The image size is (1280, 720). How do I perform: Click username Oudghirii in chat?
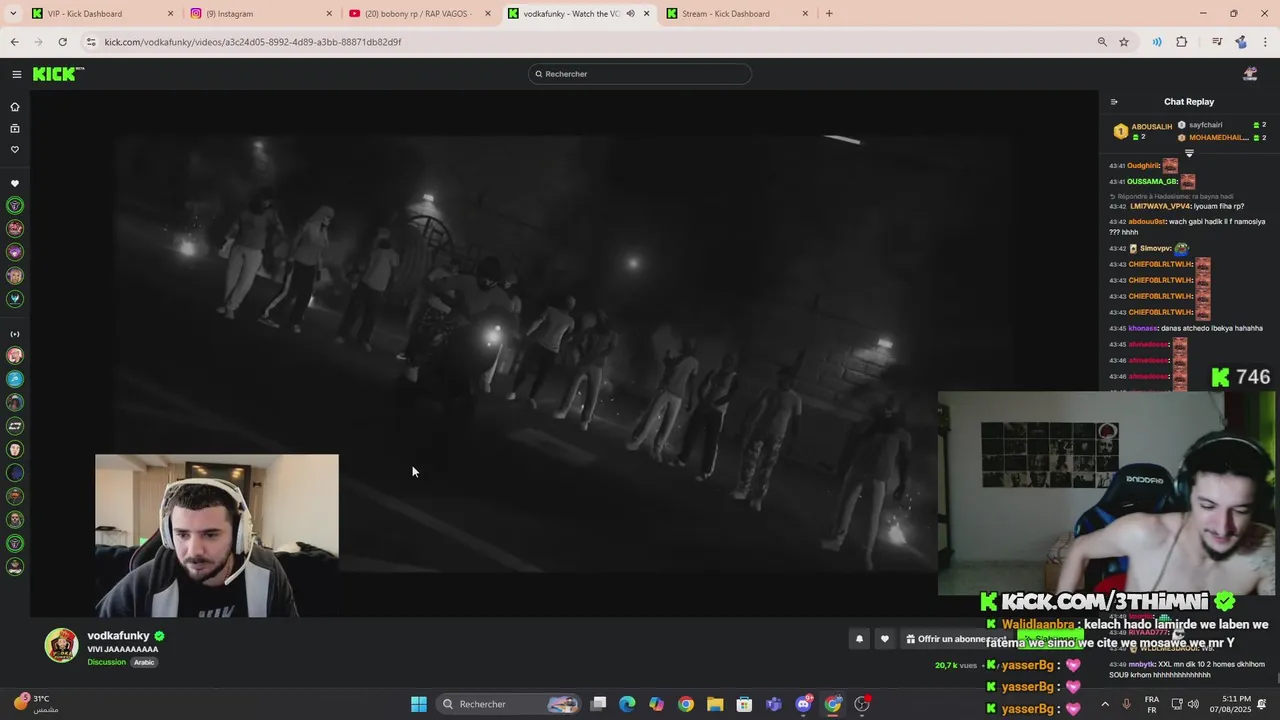1145,166
